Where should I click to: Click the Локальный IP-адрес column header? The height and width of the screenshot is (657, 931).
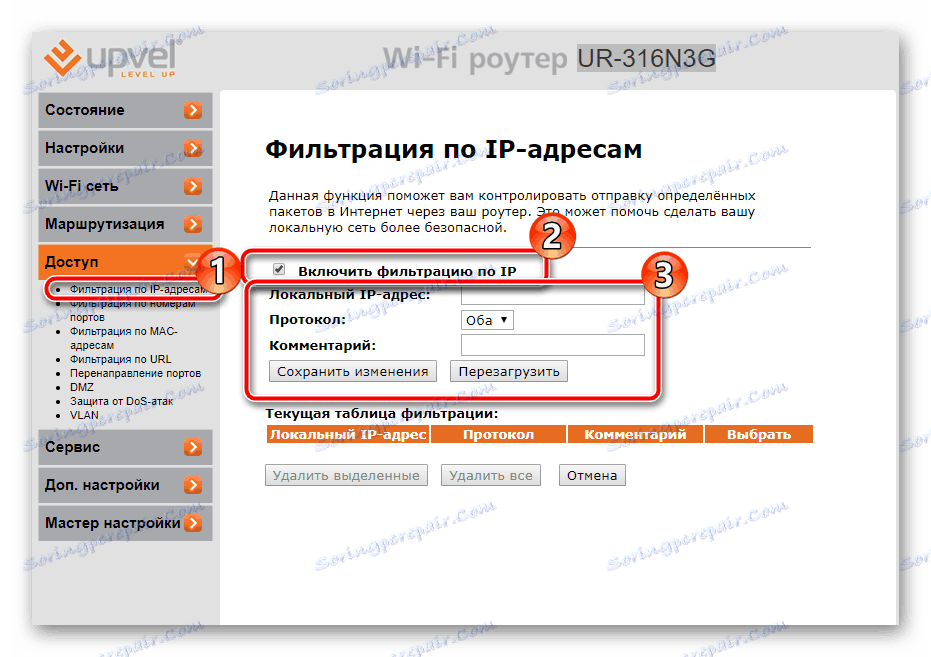(x=348, y=434)
